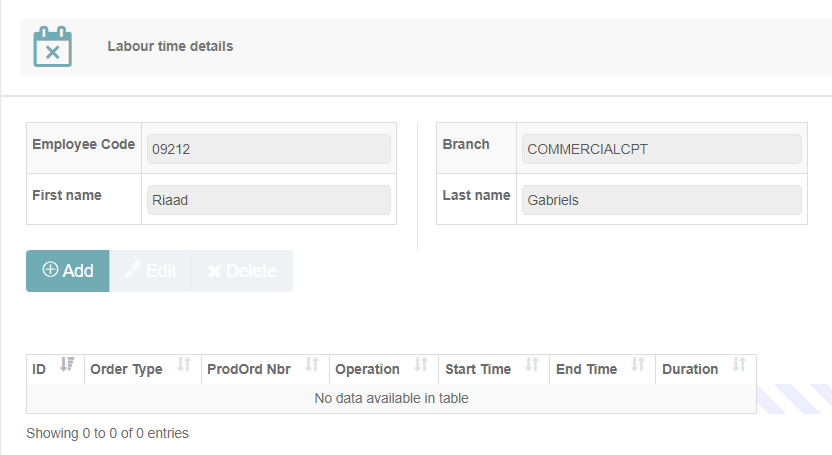This screenshot has height=455, width=832.
Task: Focus the Branch field COMMERCIALCPT
Action: 661,149
